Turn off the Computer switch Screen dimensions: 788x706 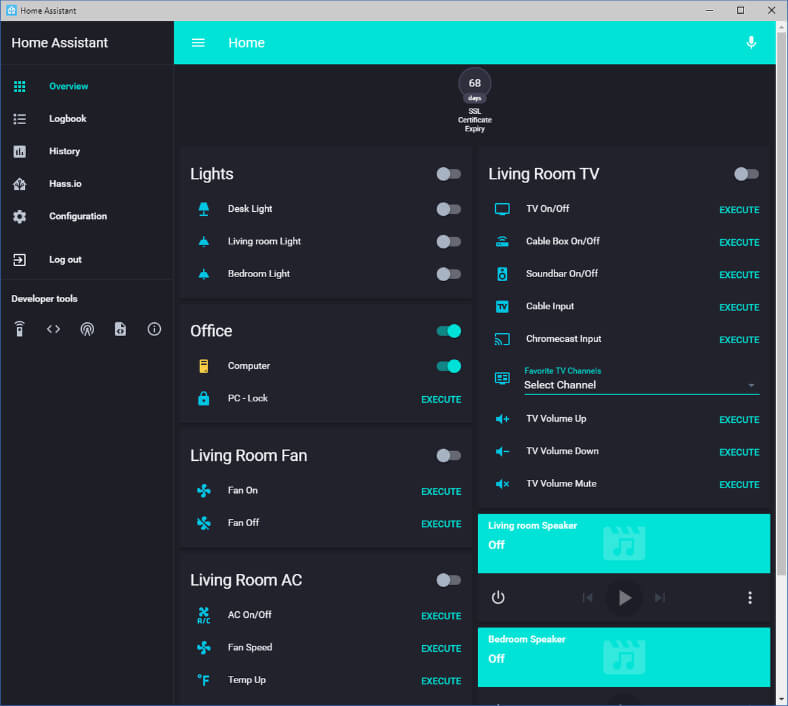click(x=448, y=366)
